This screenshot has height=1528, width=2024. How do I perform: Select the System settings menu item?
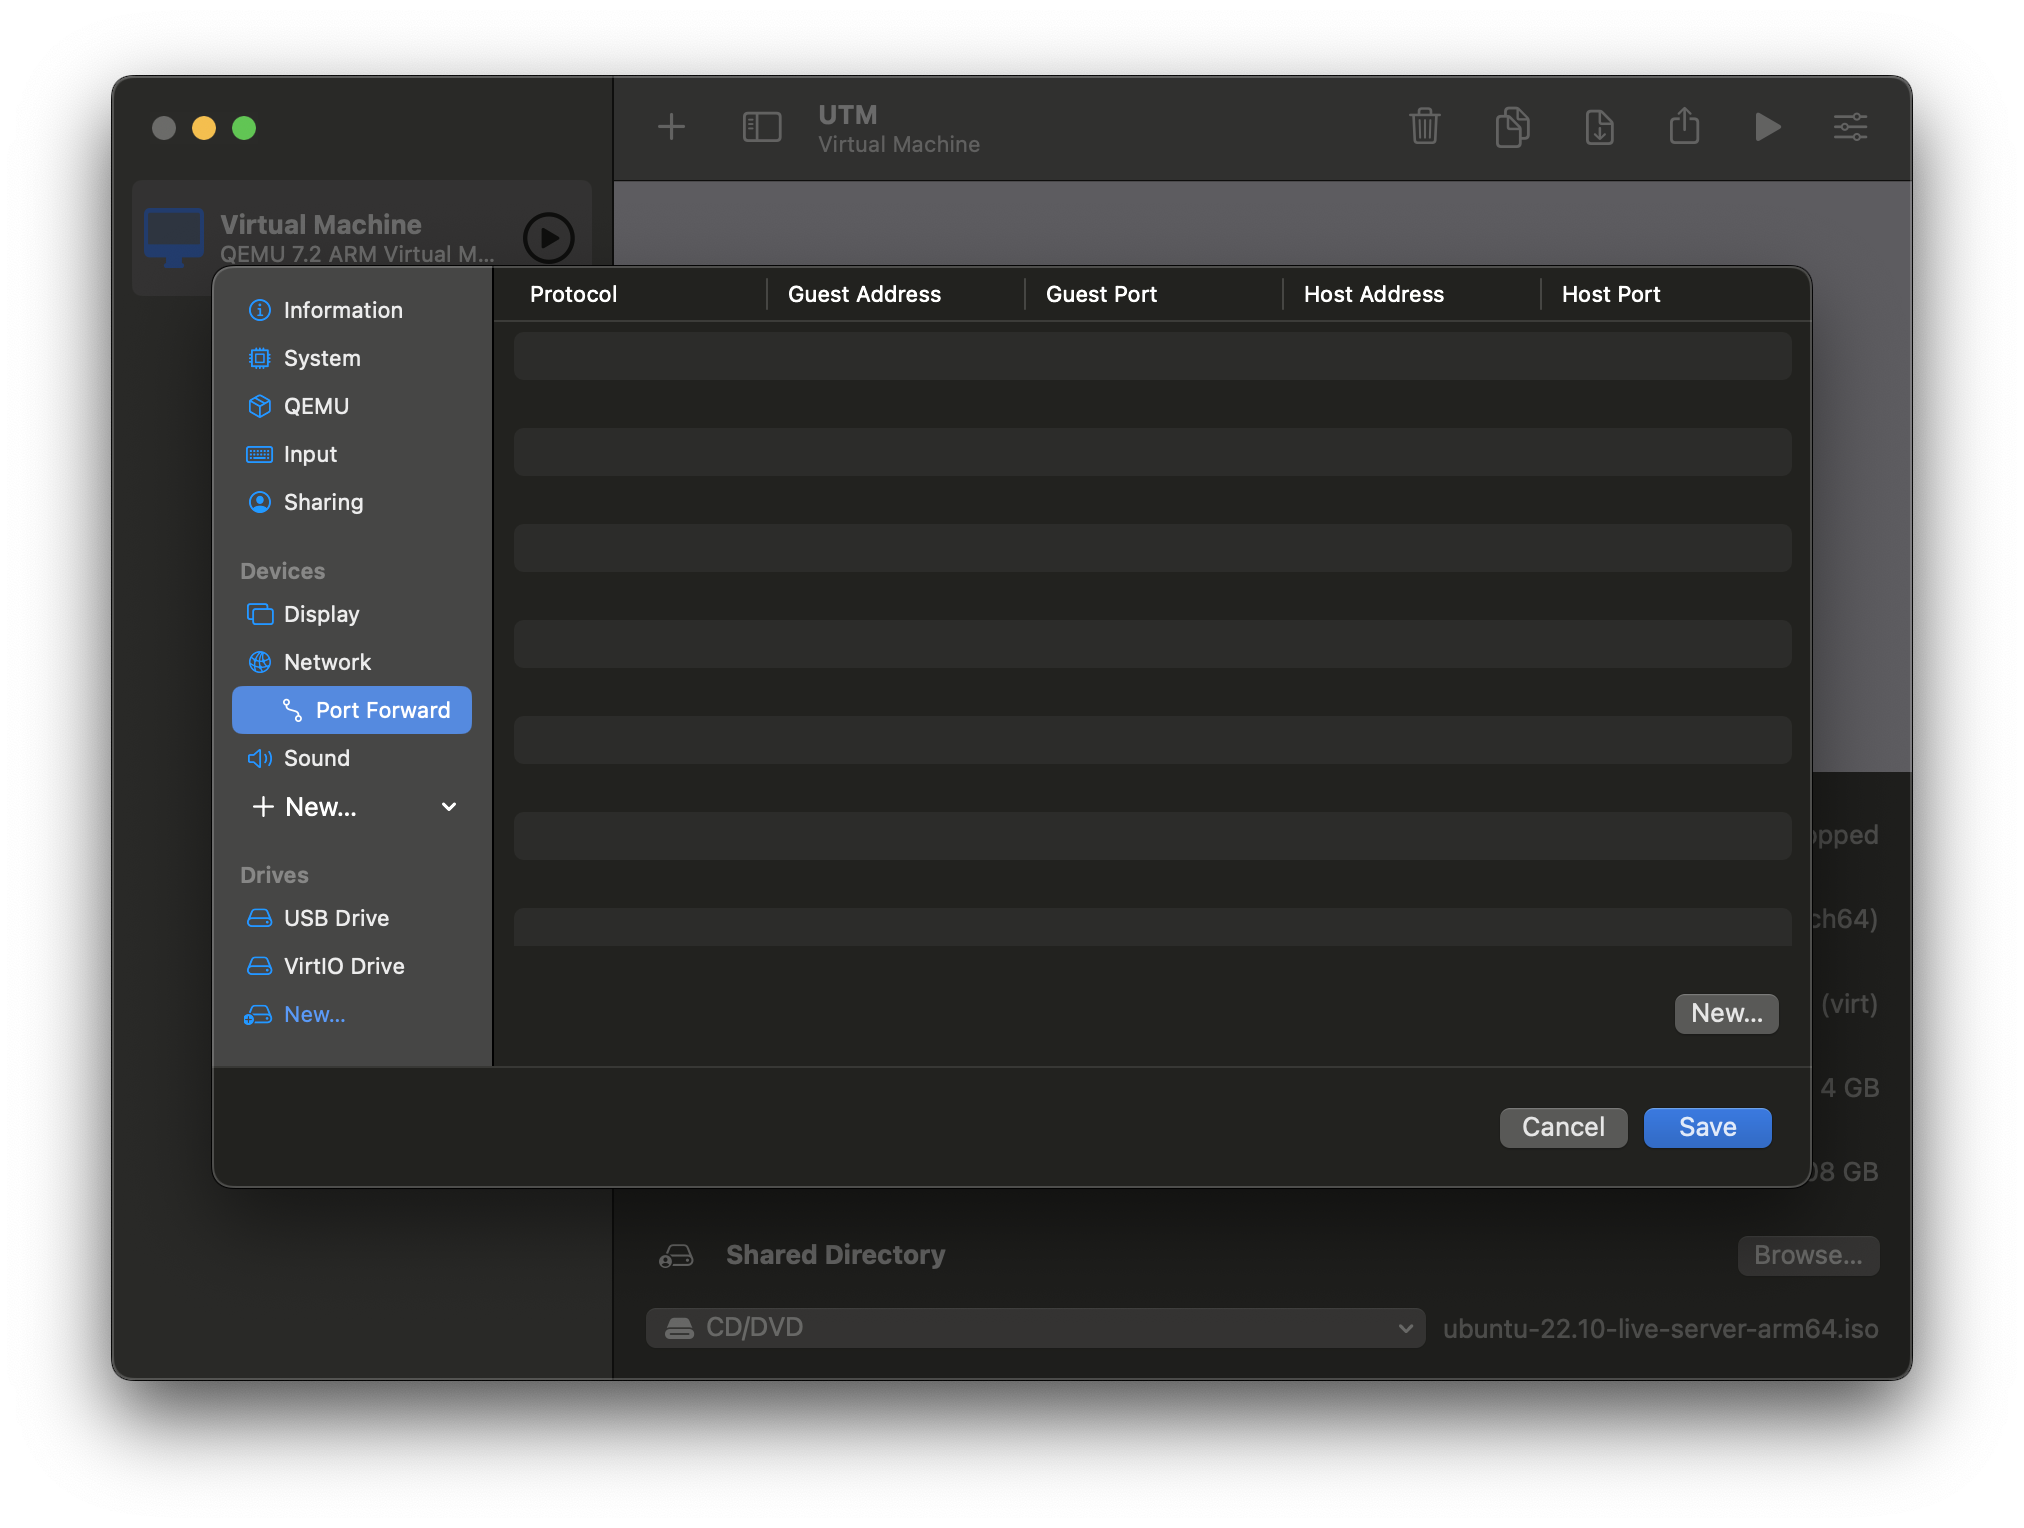(321, 356)
